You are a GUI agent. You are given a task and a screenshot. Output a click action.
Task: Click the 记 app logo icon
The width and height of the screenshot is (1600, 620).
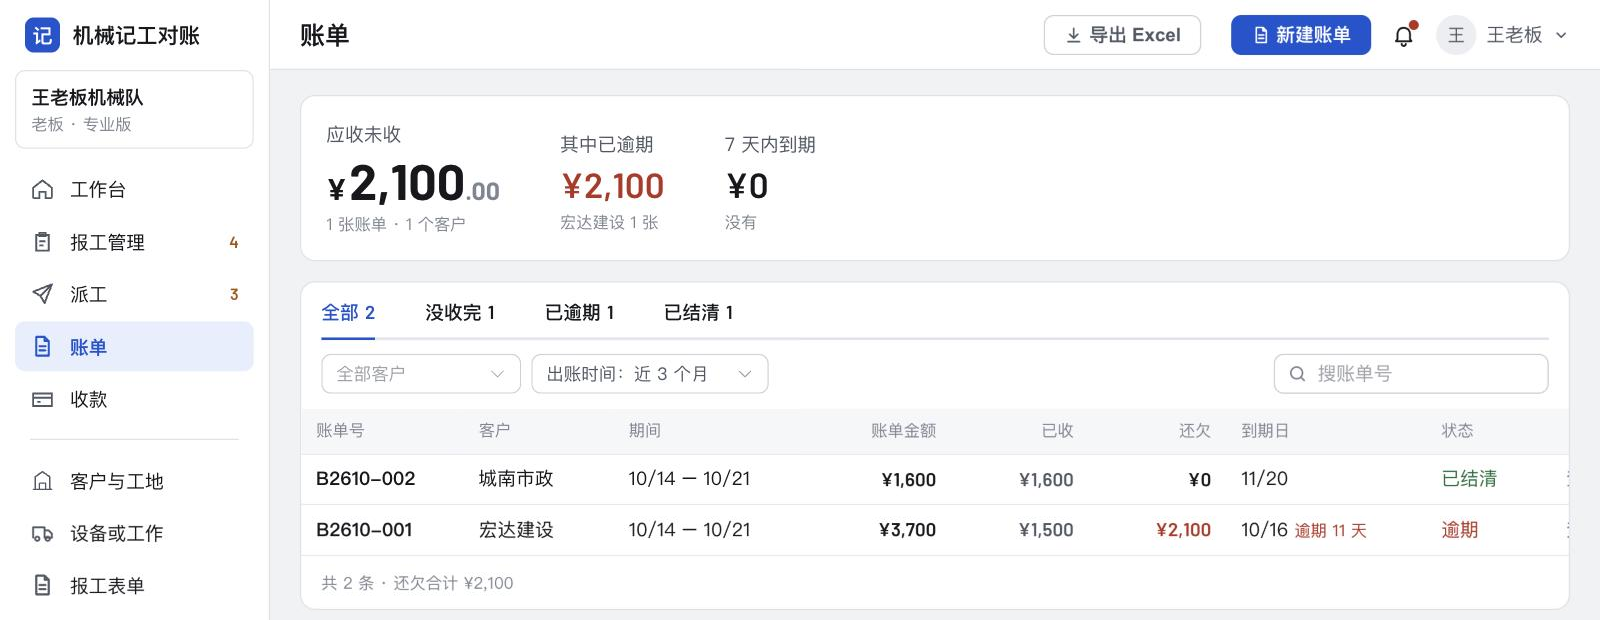(42, 35)
